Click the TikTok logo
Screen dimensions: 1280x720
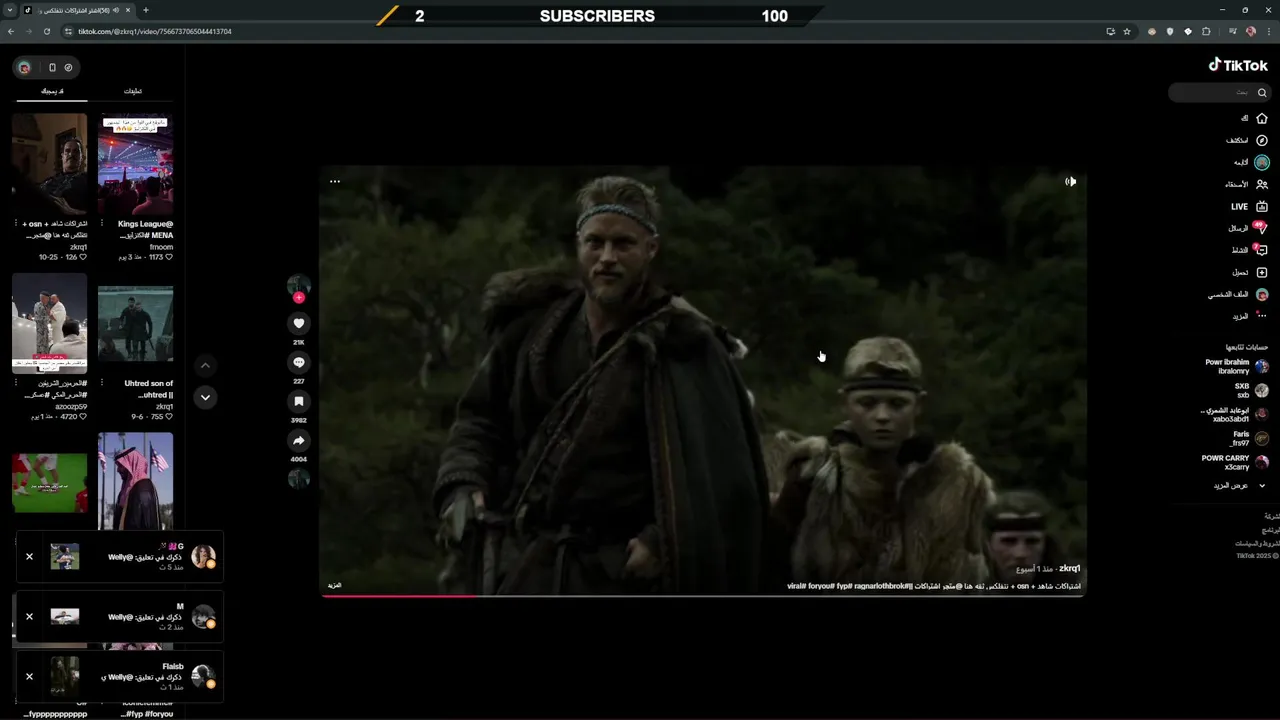[1238, 65]
